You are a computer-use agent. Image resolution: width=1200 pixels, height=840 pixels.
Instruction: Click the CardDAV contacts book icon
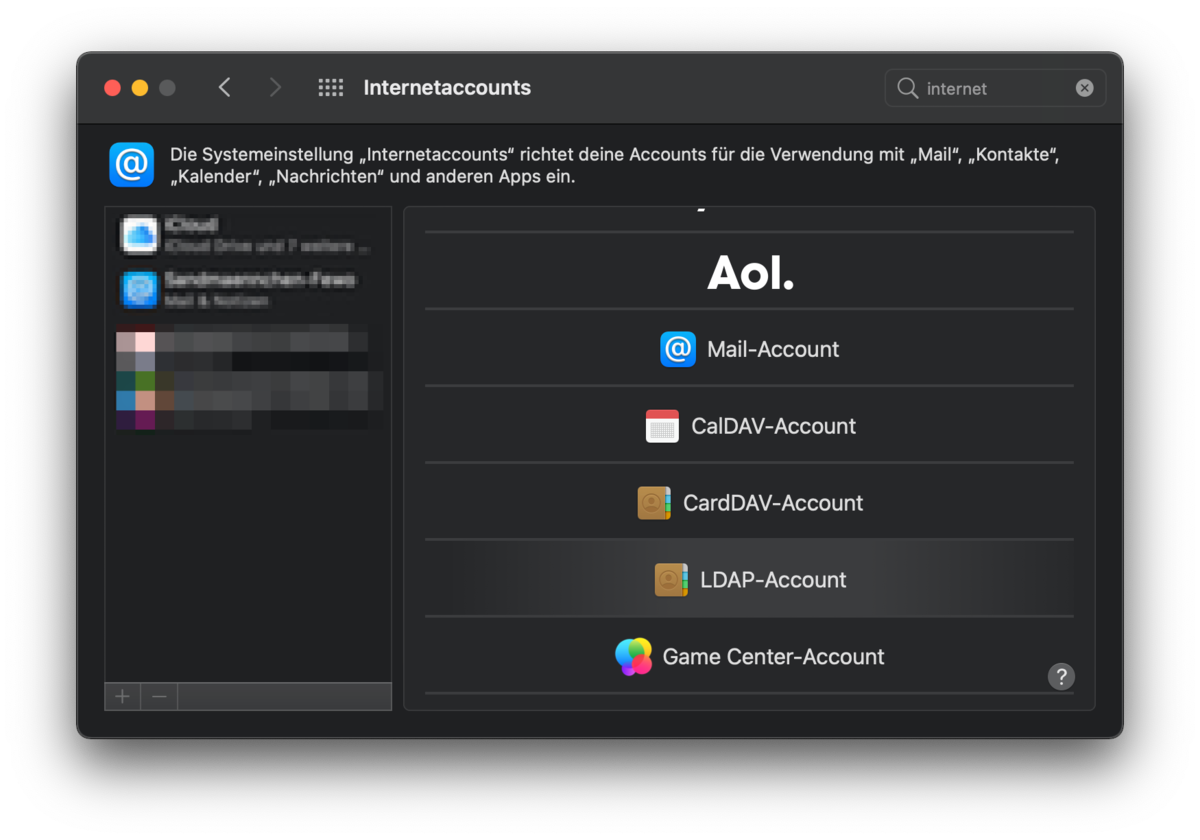click(654, 503)
